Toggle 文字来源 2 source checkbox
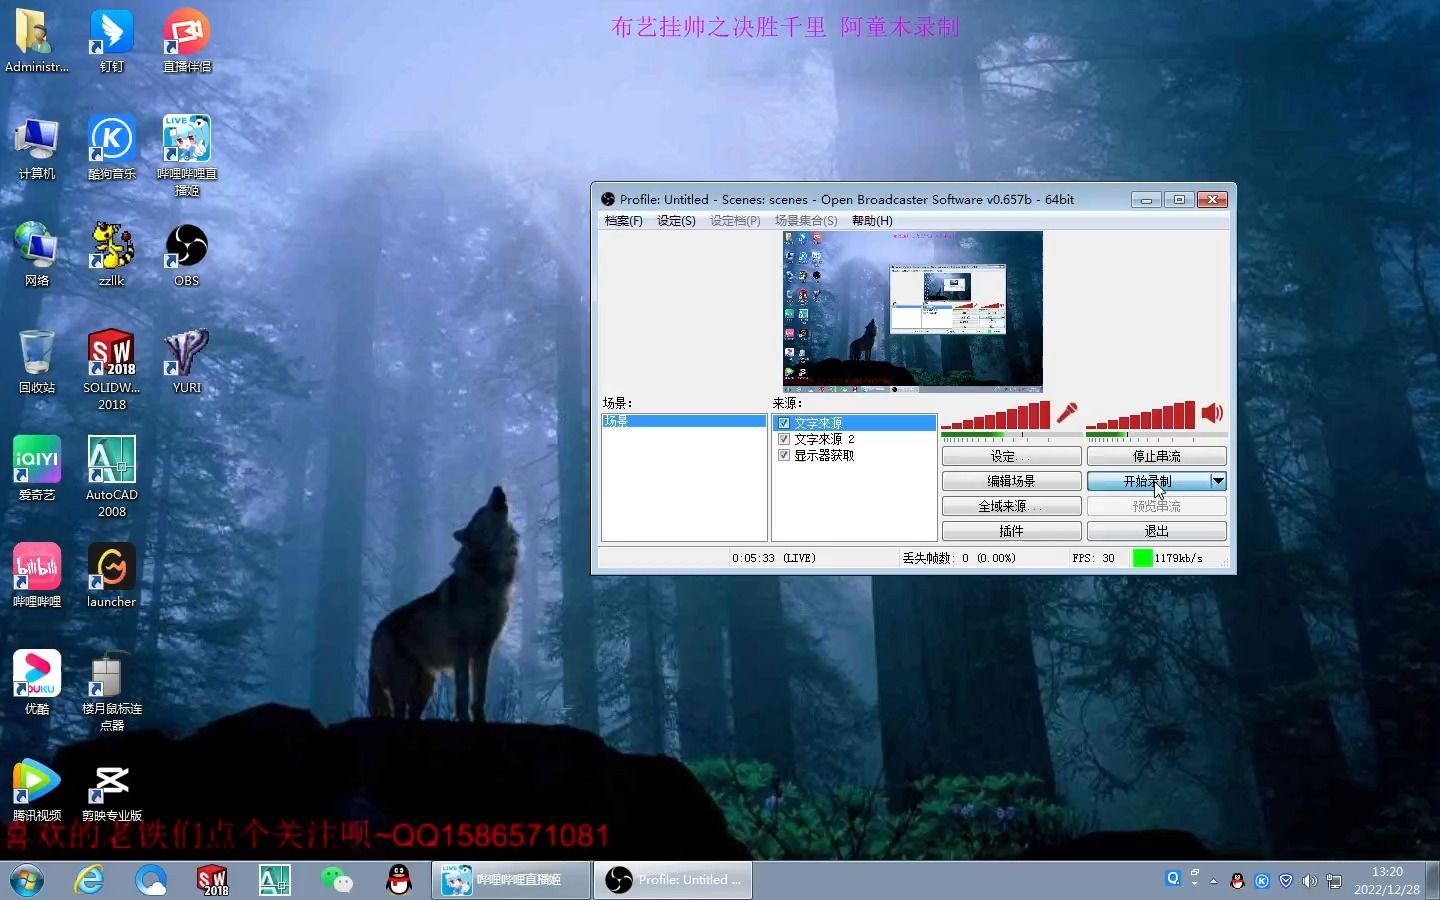This screenshot has height=900, width=1440. (x=784, y=439)
